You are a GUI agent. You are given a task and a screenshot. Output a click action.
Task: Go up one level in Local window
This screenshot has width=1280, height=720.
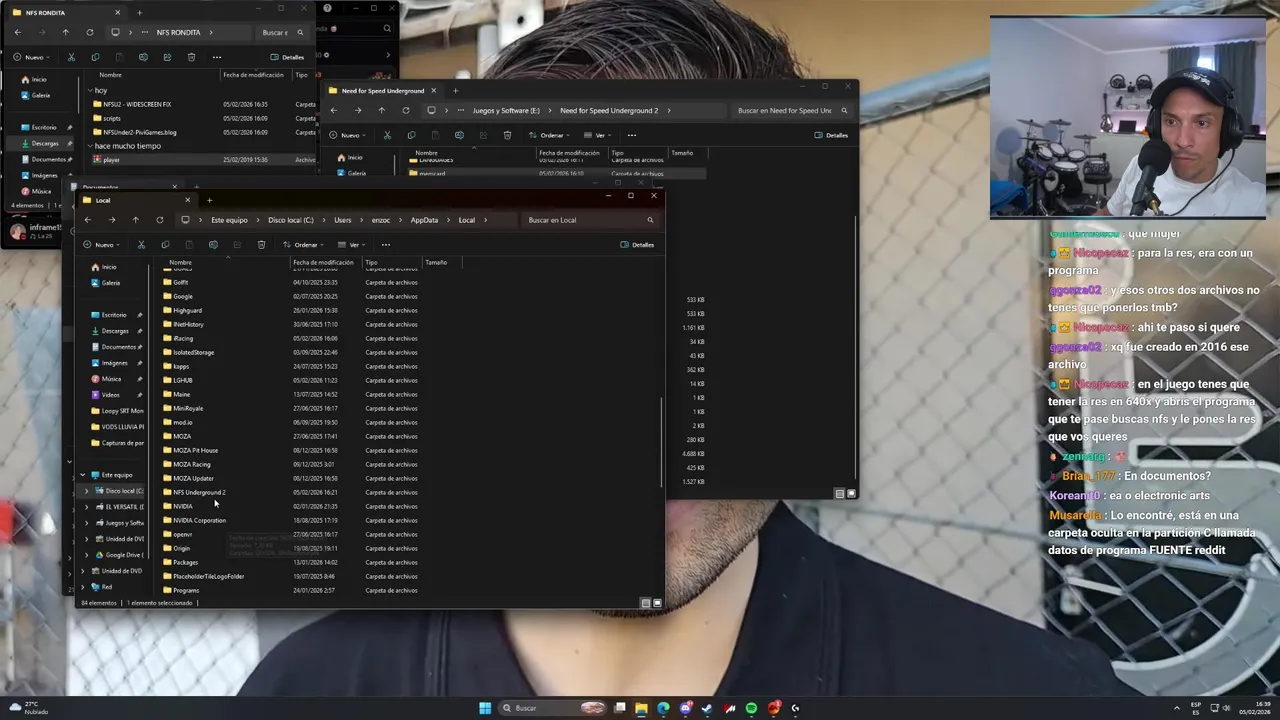136,220
